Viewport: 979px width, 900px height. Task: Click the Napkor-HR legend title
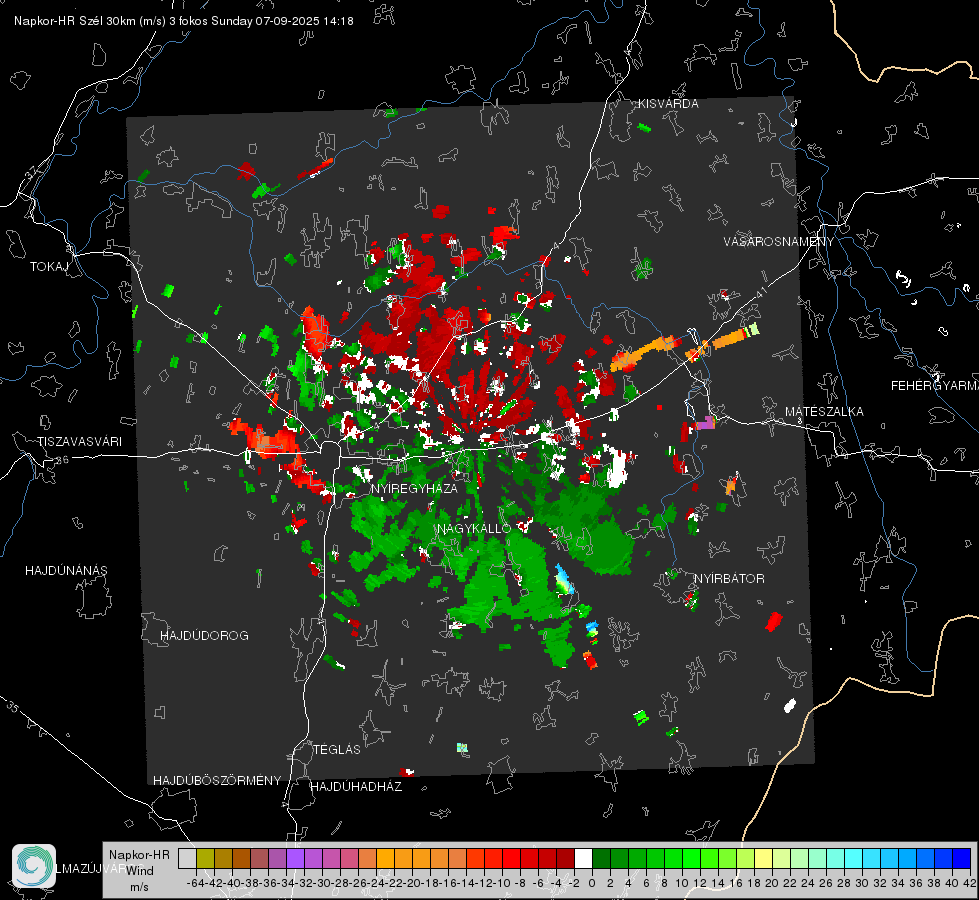(139, 855)
